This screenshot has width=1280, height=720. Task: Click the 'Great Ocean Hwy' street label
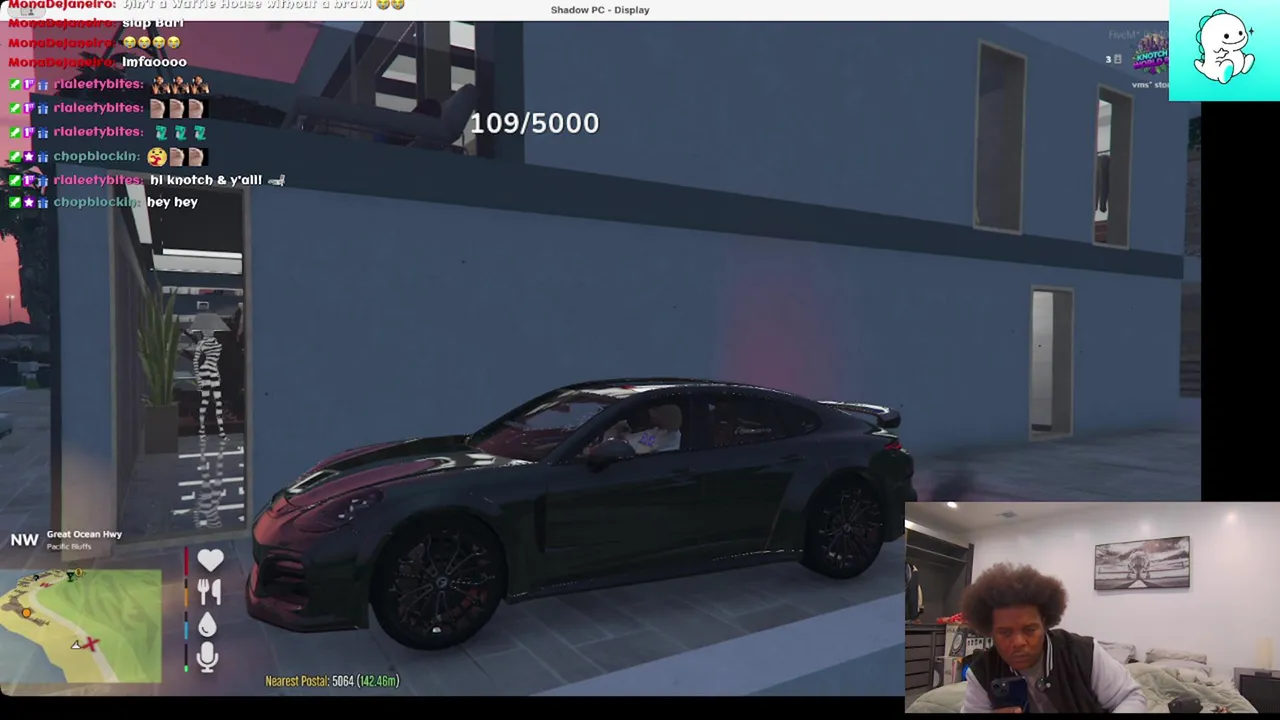(x=84, y=534)
